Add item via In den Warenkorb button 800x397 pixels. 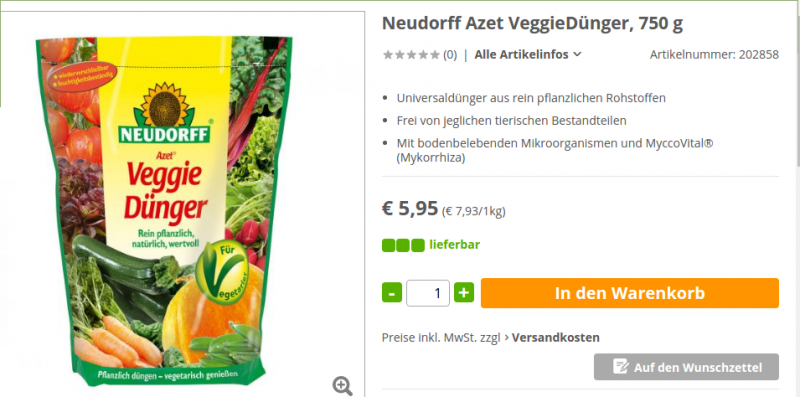coord(630,293)
